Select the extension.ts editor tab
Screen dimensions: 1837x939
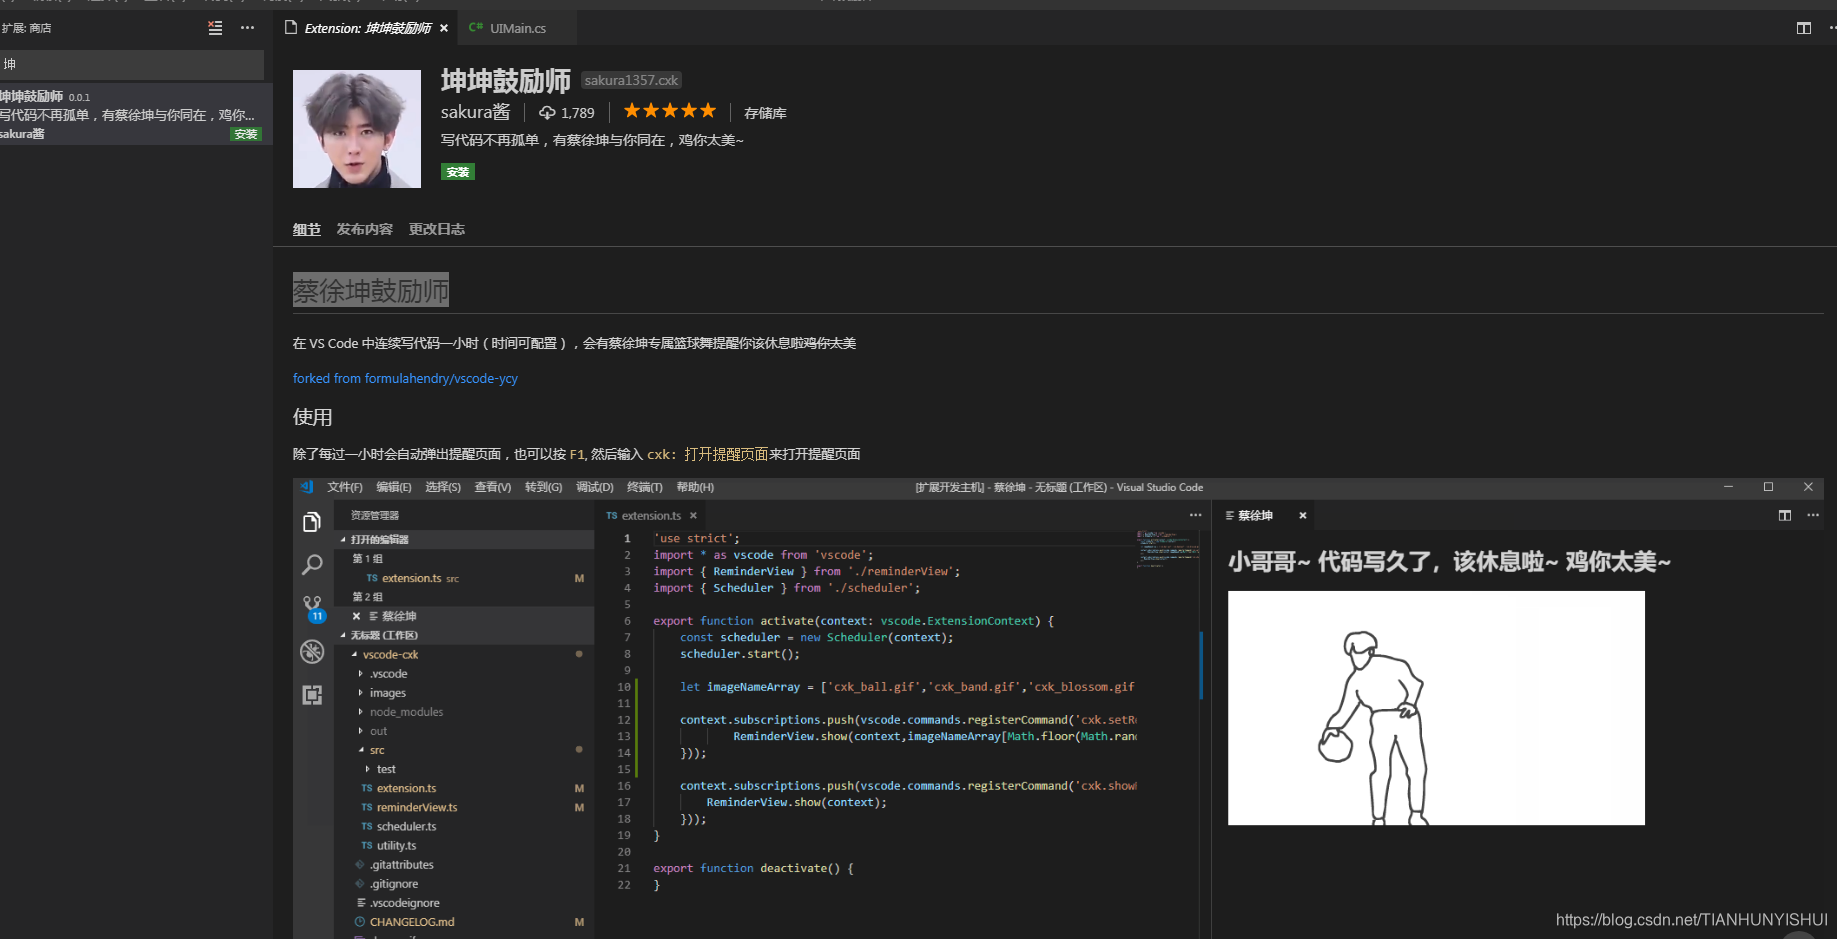click(x=650, y=516)
